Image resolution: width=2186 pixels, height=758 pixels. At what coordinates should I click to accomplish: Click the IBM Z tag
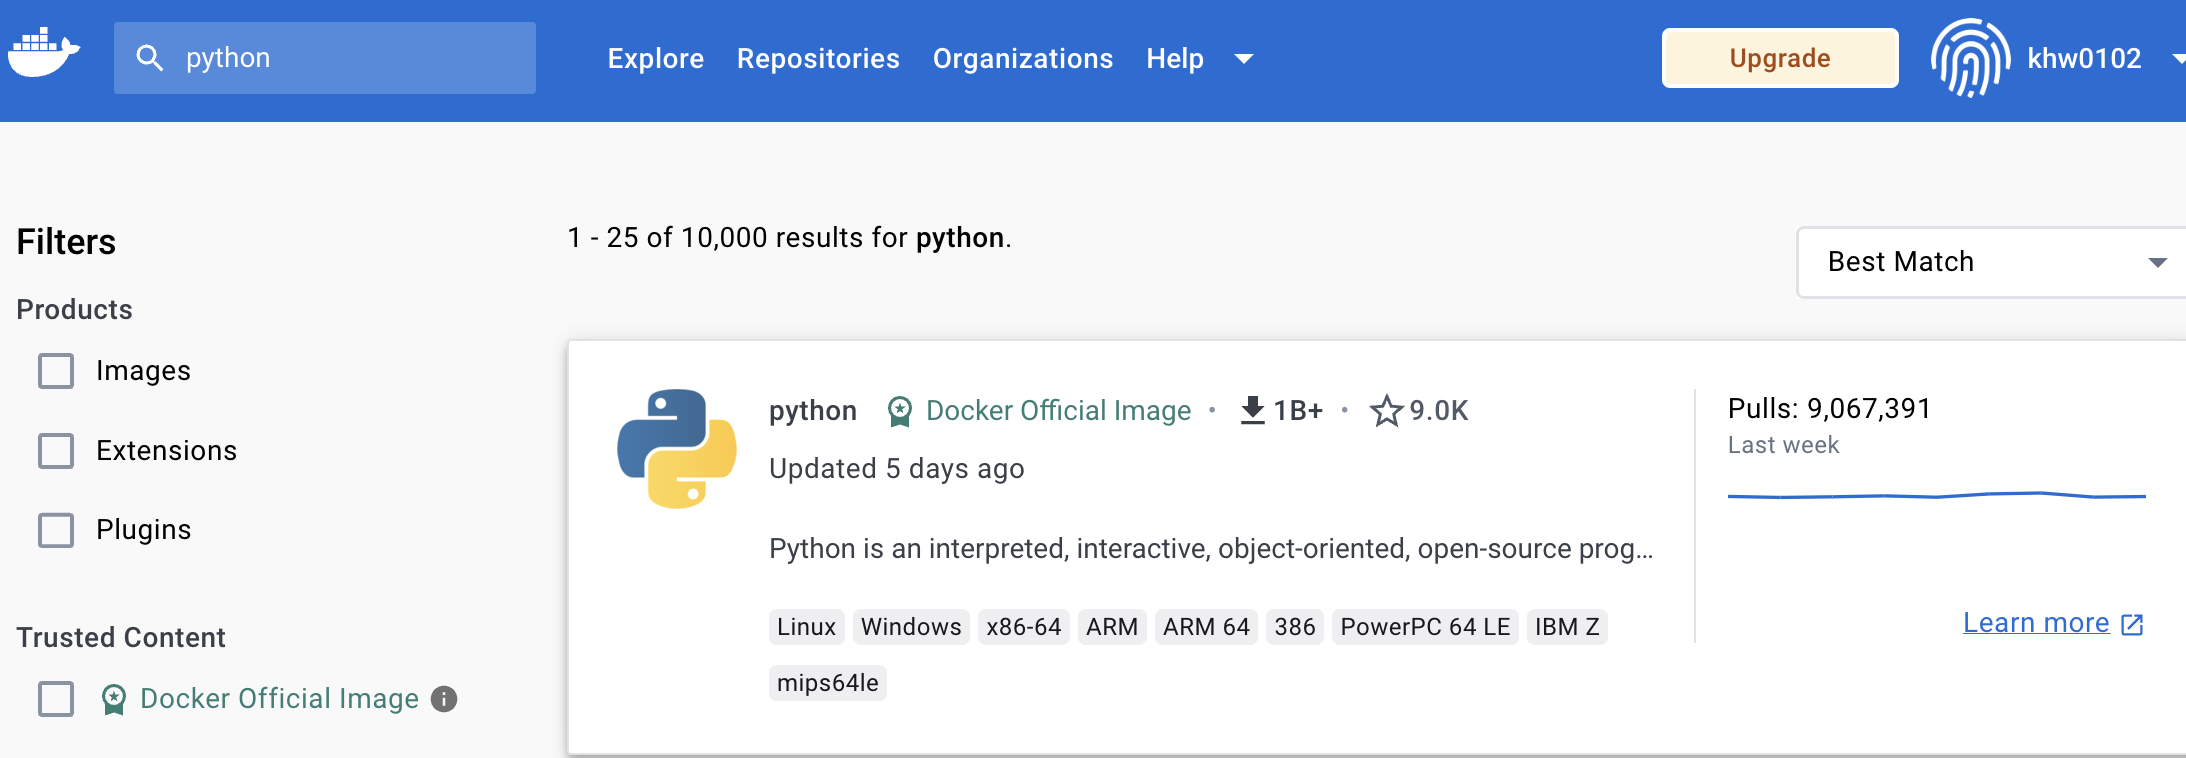click(x=1567, y=627)
